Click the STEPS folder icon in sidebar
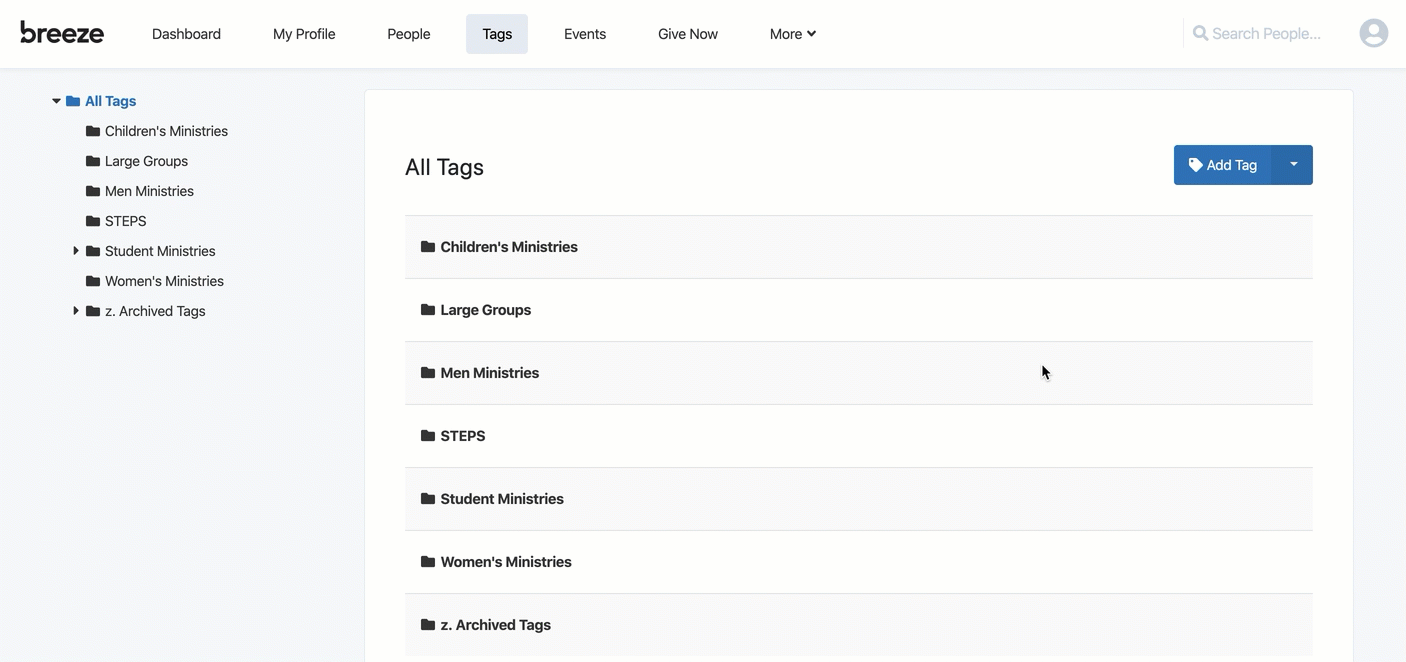The width and height of the screenshot is (1406, 662). (x=93, y=221)
